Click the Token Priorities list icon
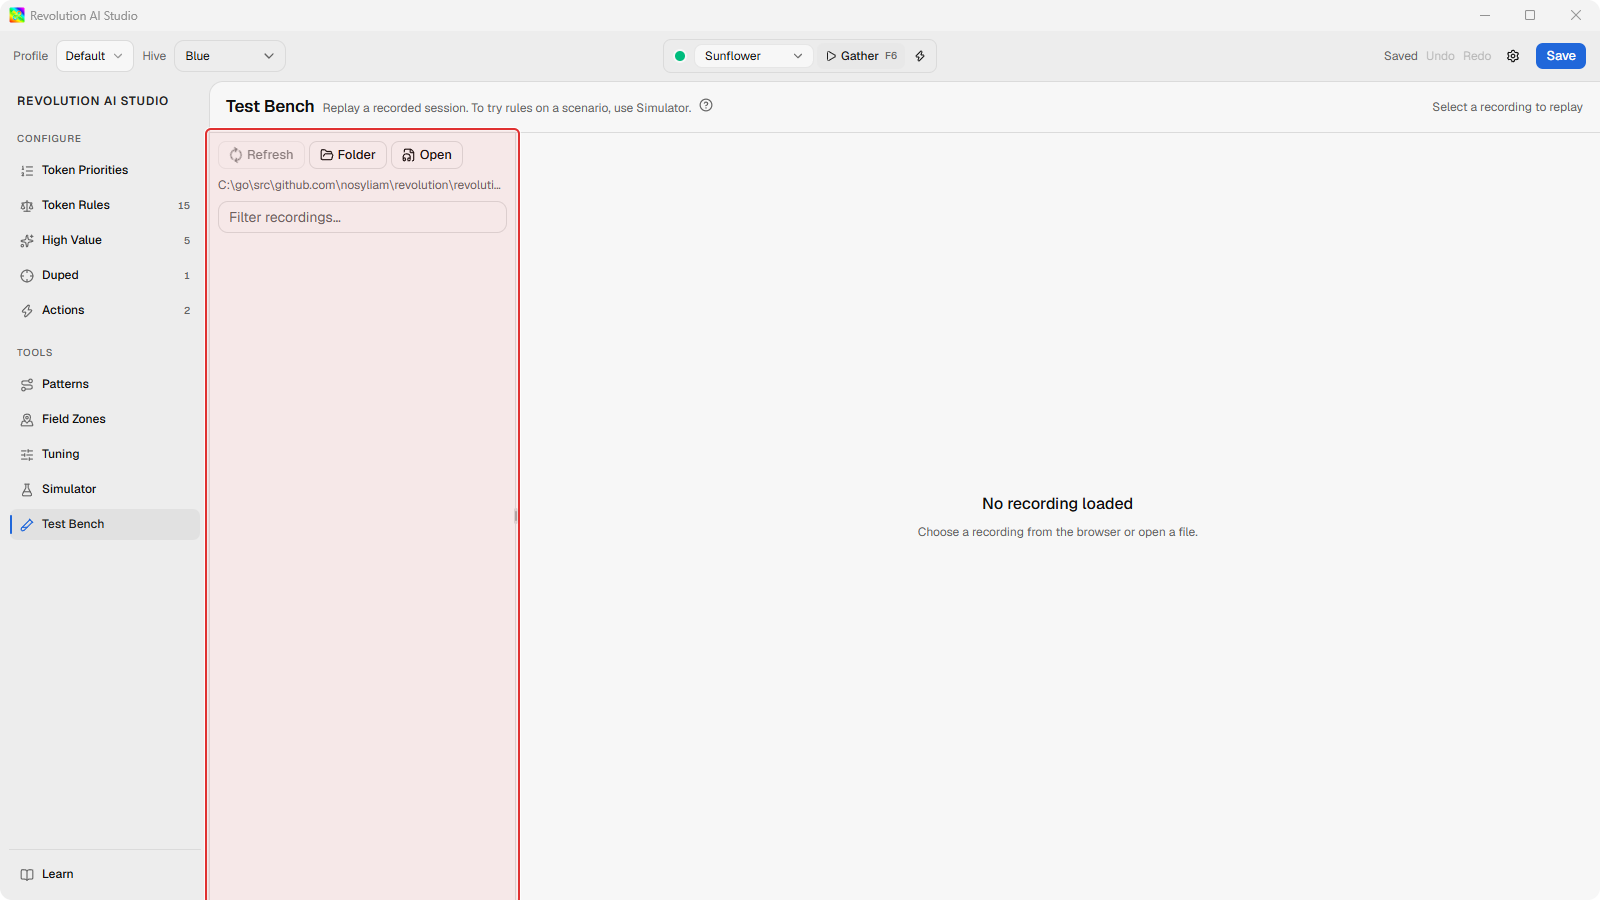This screenshot has width=1600, height=900. click(x=27, y=171)
